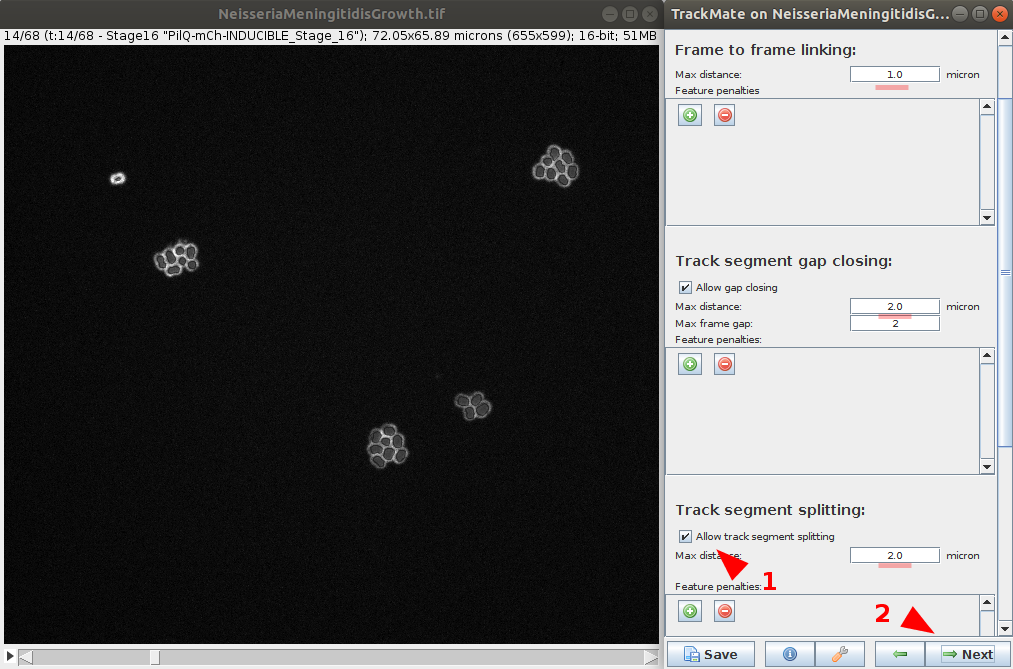The image size is (1013, 669).
Task: Remove a gap closing feature penalty
Action: coord(725,364)
